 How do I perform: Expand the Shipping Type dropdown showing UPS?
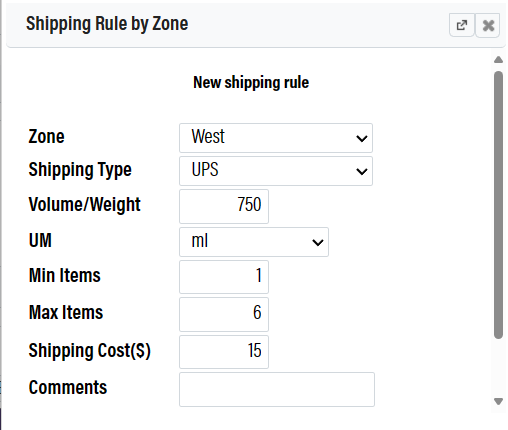(276, 171)
